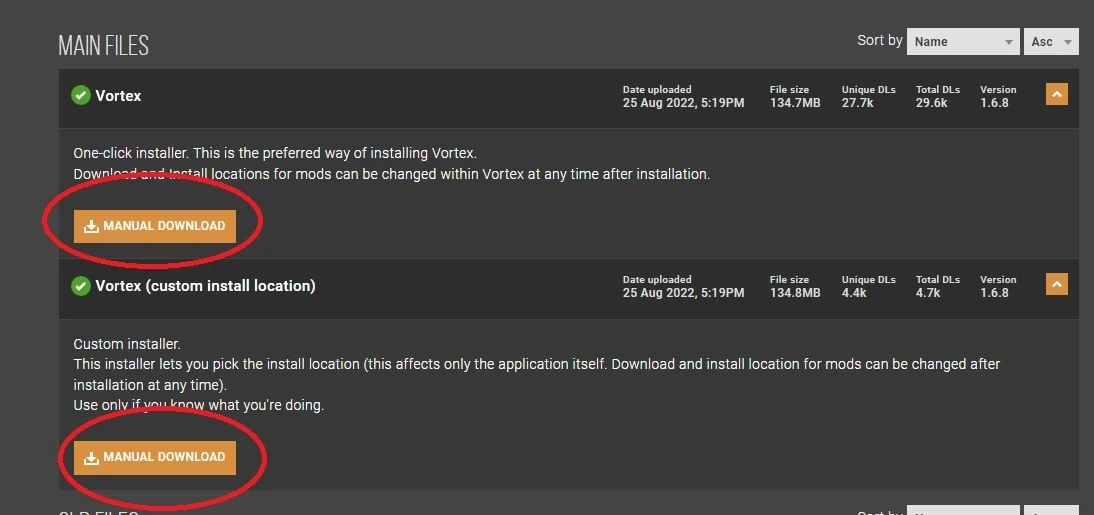
Task: Open the Asc sort order dropdown for Main Files
Action: tap(1051, 42)
